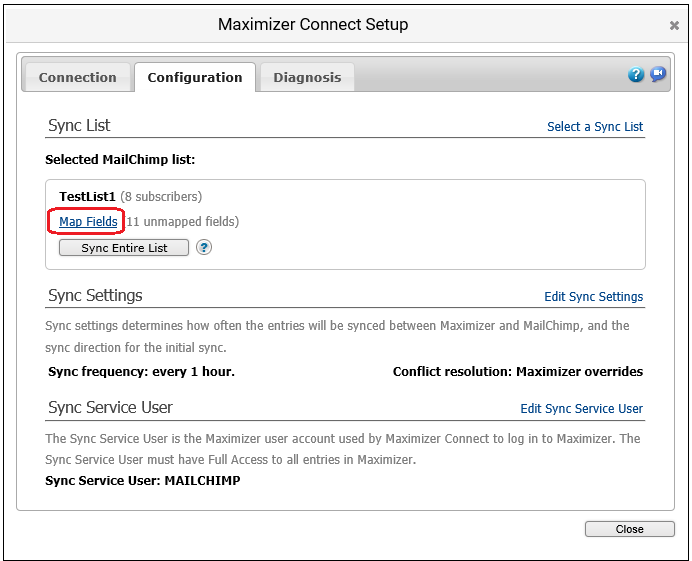Click the Close button at the bottom
This screenshot has width=692, height=561.
click(x=630, y=529)
